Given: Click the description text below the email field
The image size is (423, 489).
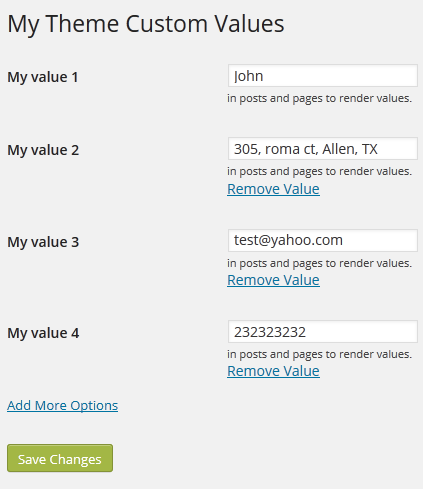Looking at the screenshot, I should [319, 263].
